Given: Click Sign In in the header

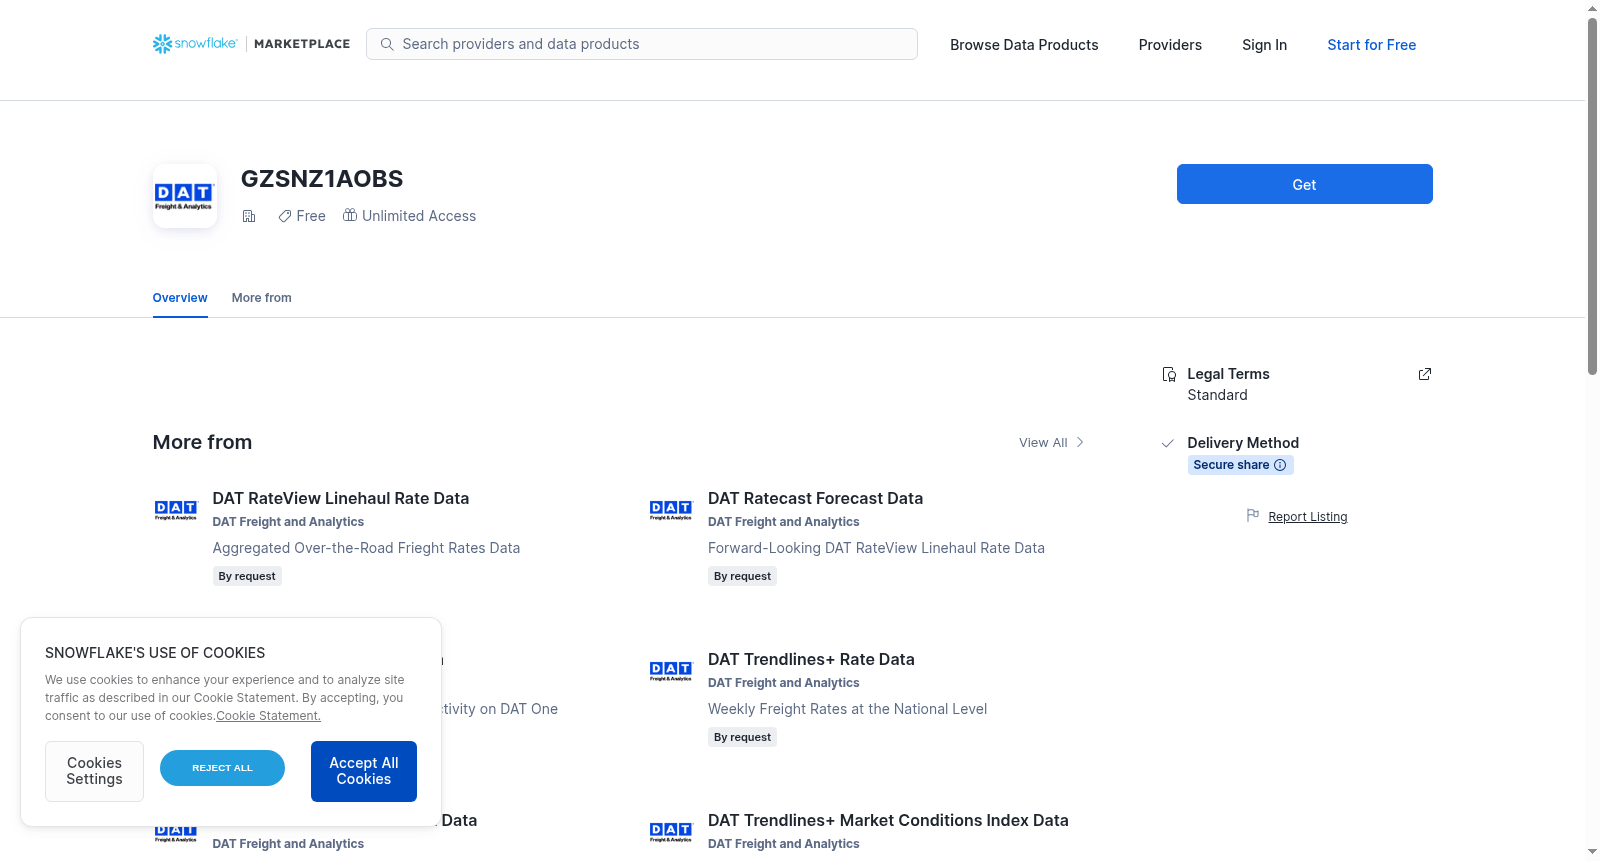Looking at the screenshot, I should (x=1265, y=45).
